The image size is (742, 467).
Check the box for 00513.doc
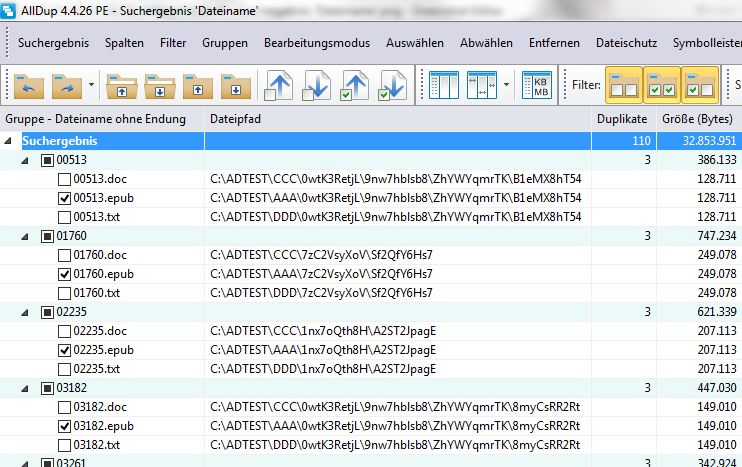(64, 179)
